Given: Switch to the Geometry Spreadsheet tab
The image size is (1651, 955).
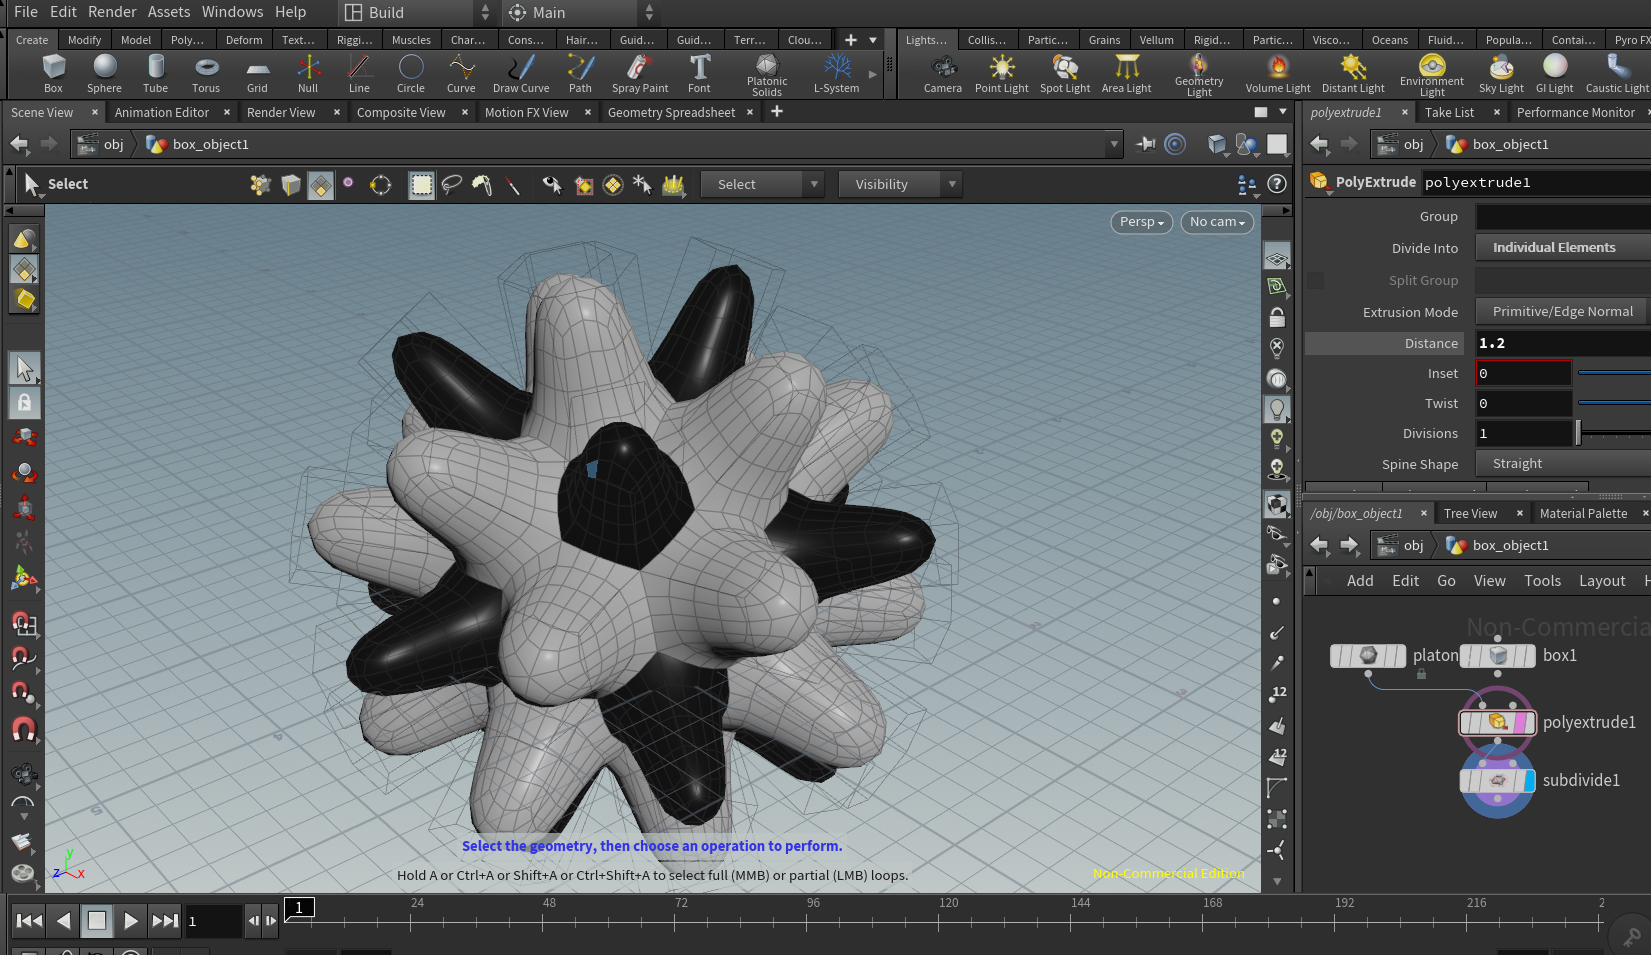Looking at the screenshot, I should 671,113.
